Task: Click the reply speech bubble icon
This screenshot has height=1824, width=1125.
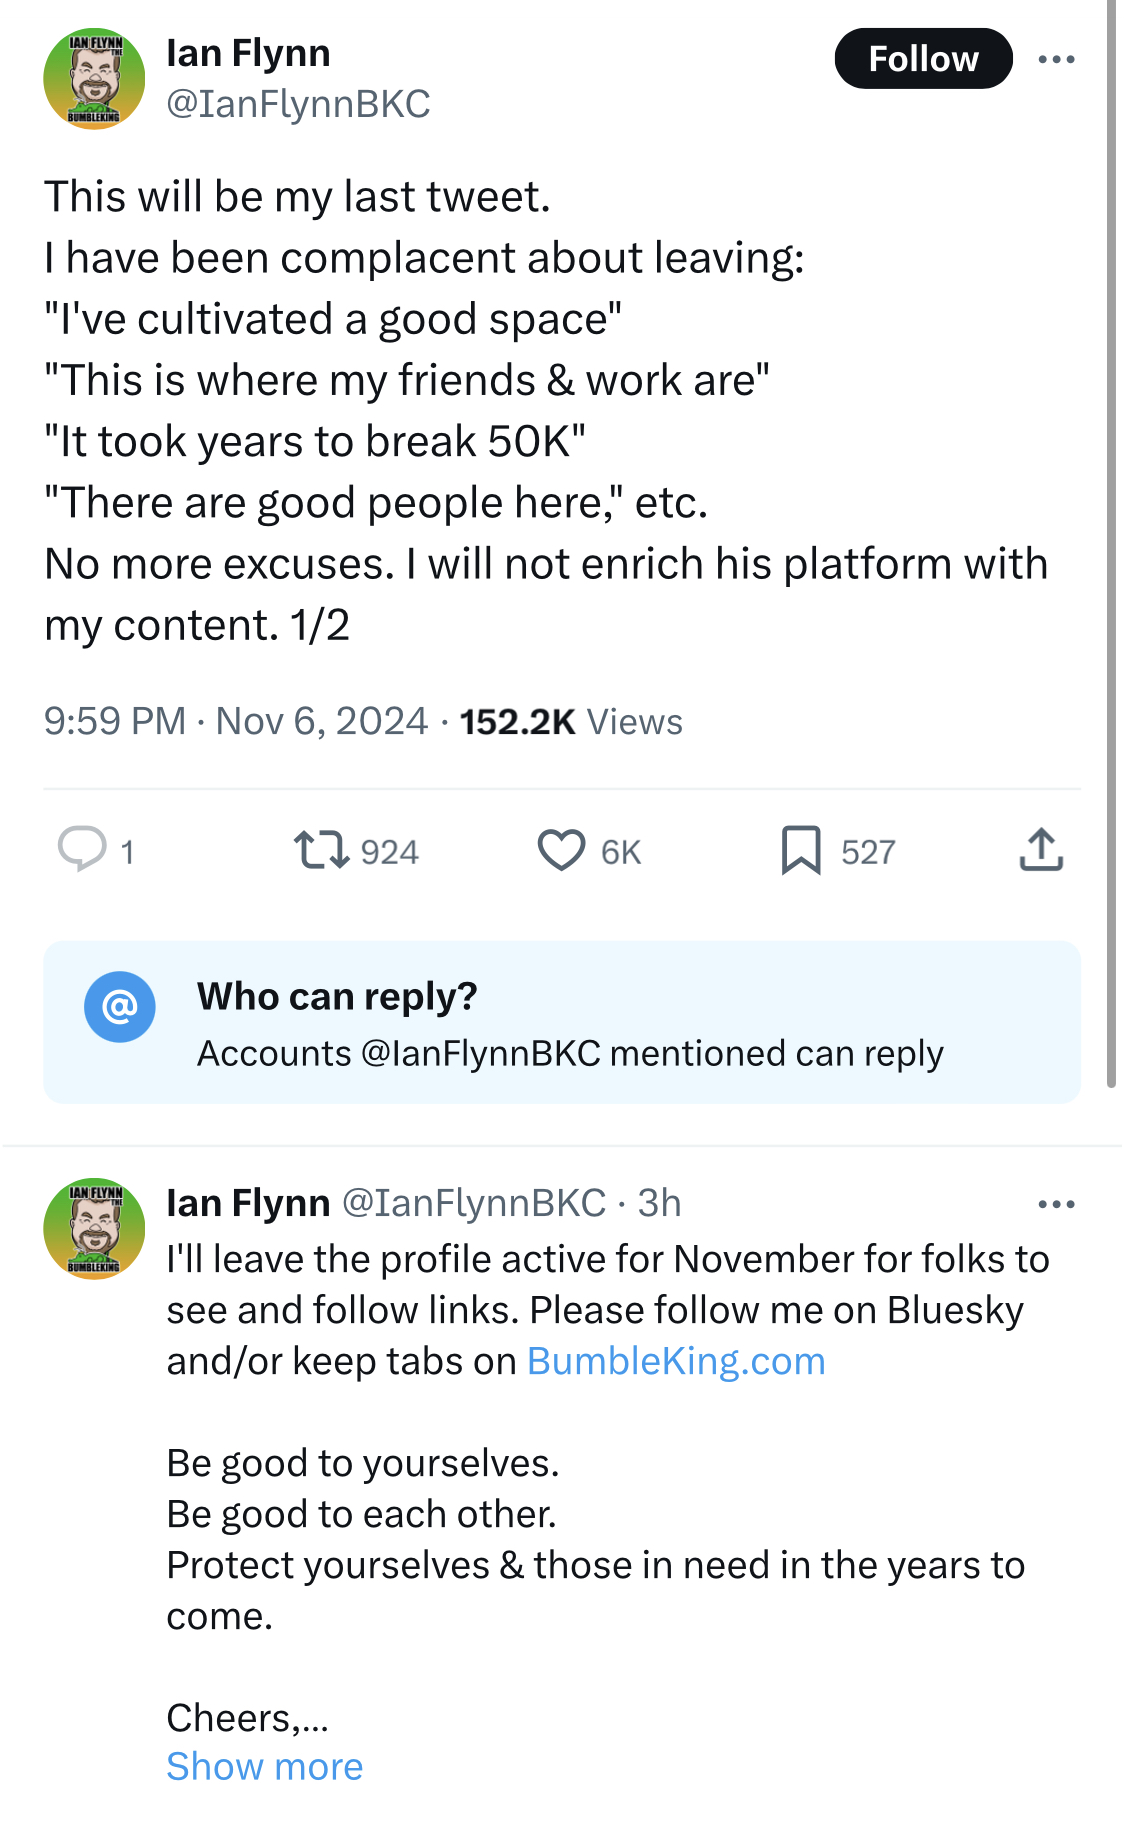Action: coord(82,850)
